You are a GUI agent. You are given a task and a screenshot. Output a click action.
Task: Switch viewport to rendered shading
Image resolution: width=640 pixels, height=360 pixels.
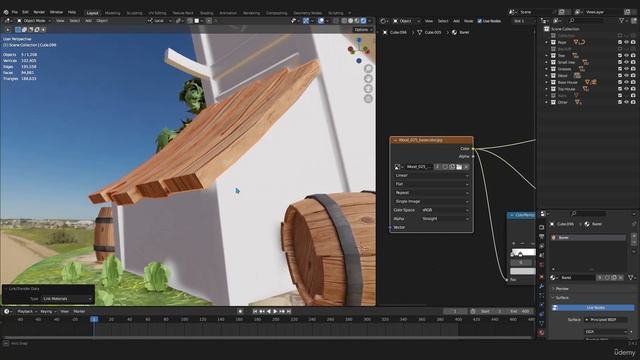(363, 21)
